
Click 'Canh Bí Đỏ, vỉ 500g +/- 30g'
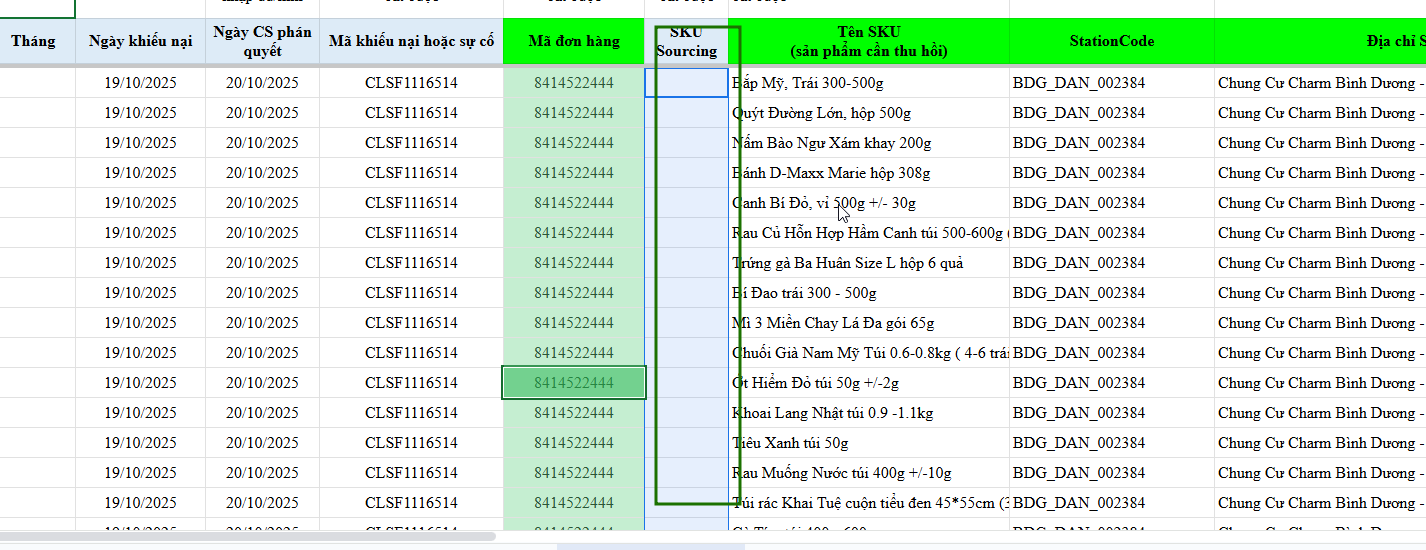pos(869,203)
